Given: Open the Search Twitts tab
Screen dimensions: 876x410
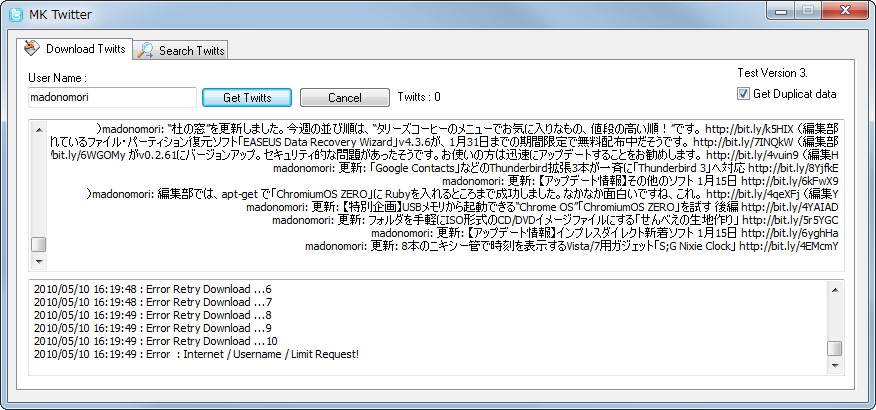Looking at the screenshot, I should coord(180,50).
